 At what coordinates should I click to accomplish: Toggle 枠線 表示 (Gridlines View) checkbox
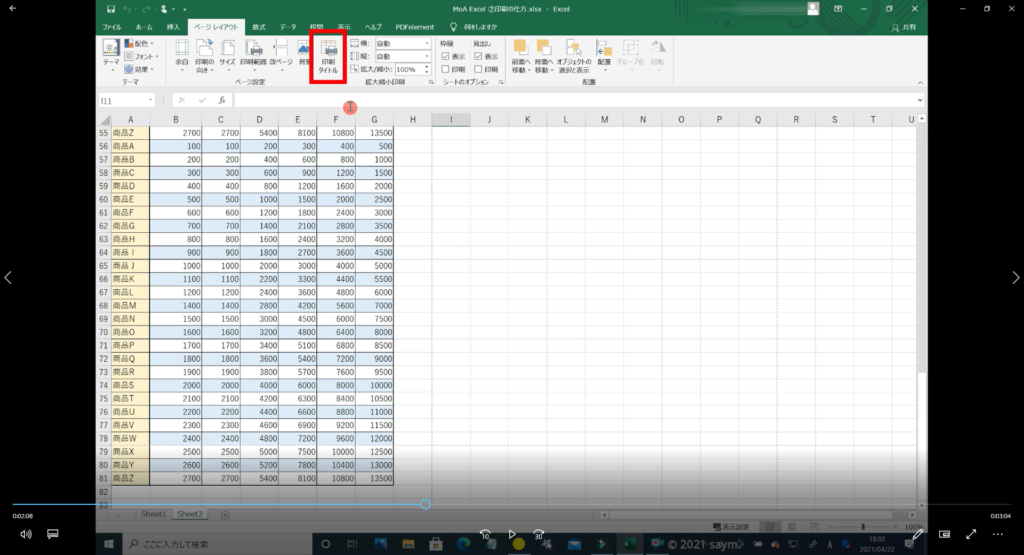446,57
